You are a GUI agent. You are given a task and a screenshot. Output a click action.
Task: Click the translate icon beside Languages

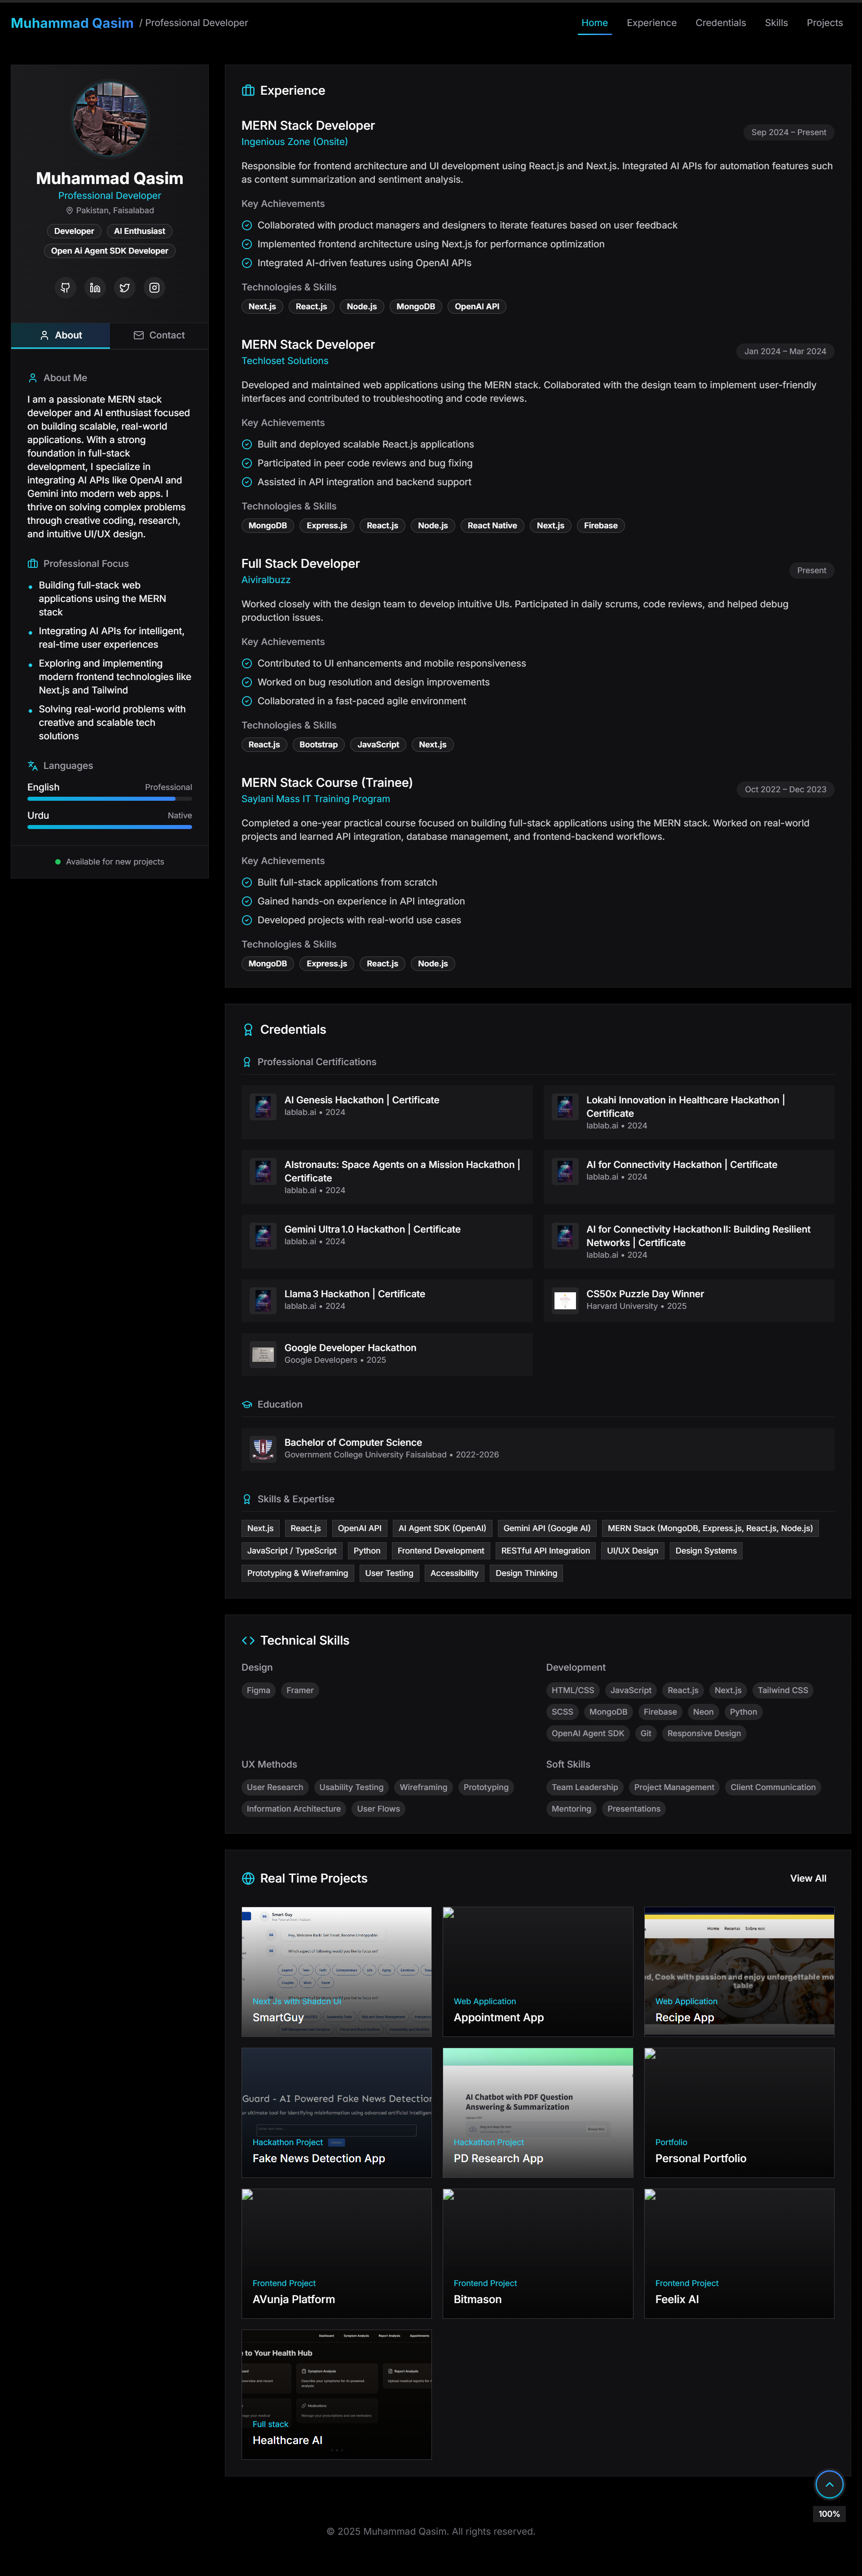[33, 766]
